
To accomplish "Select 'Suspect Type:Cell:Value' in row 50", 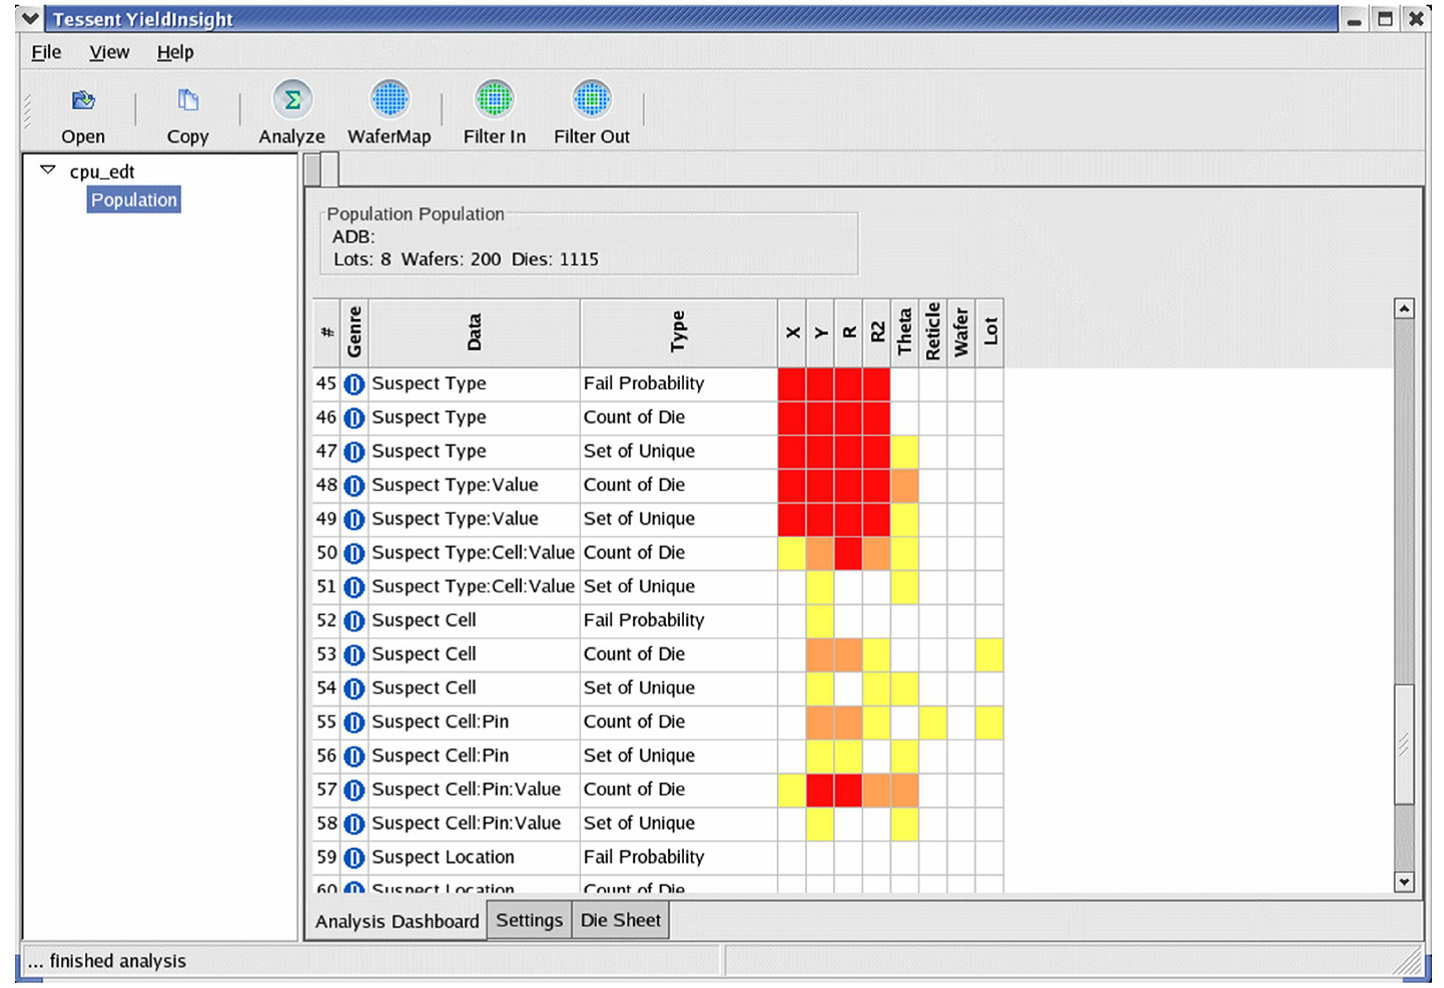I will pyautogui.click(x=473, y=553).
